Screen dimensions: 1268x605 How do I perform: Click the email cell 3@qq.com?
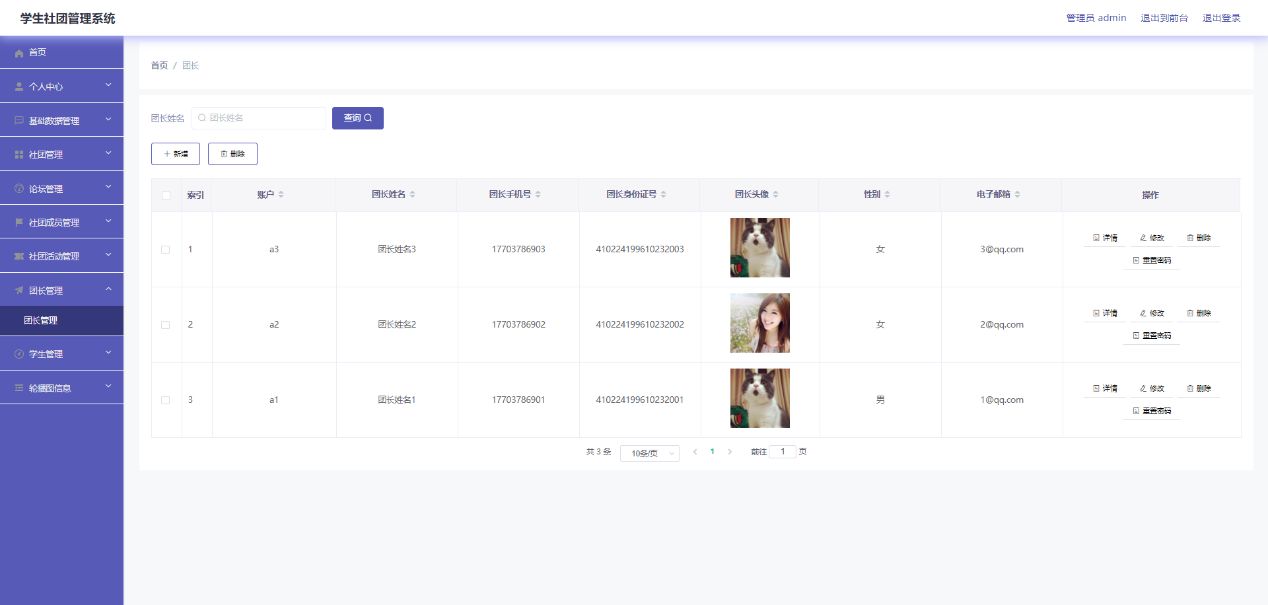click(1001, 249)
